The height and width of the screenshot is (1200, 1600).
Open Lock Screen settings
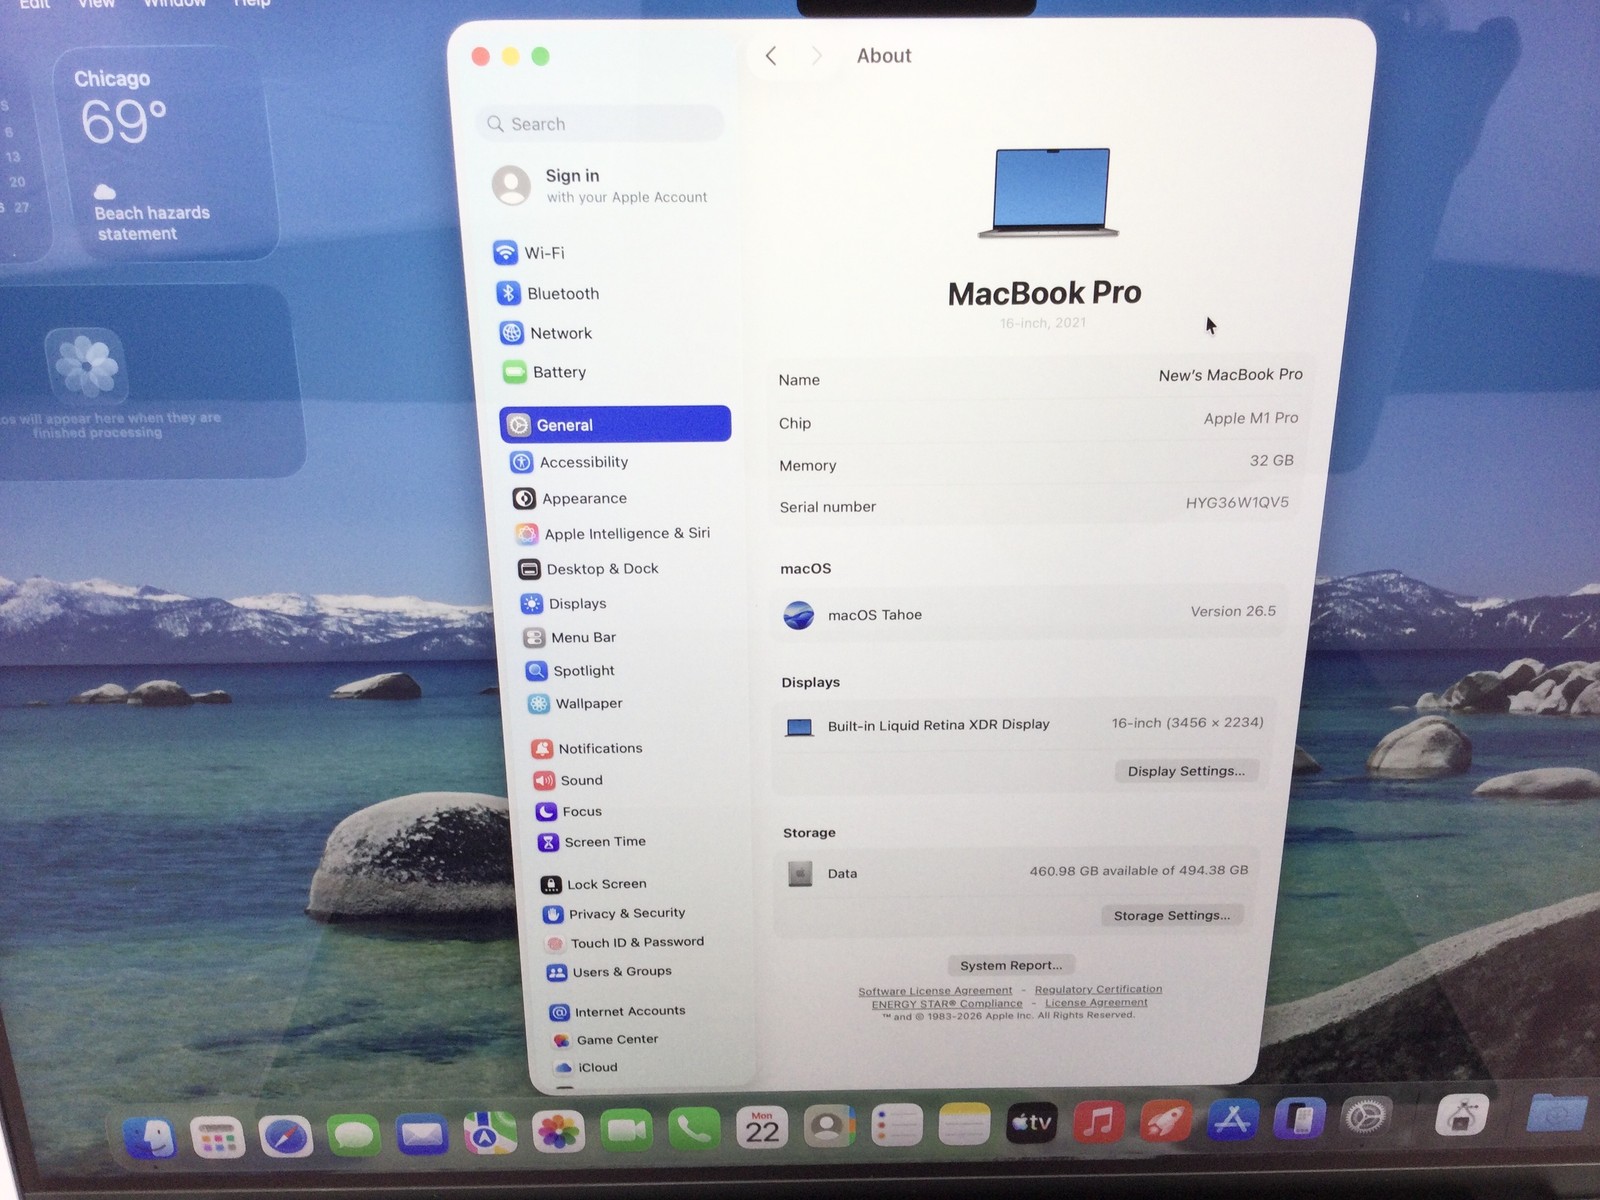594,884
